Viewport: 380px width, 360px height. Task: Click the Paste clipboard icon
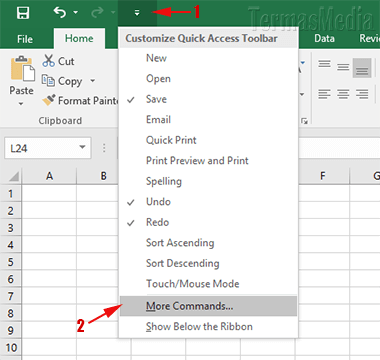coord(23,69)
